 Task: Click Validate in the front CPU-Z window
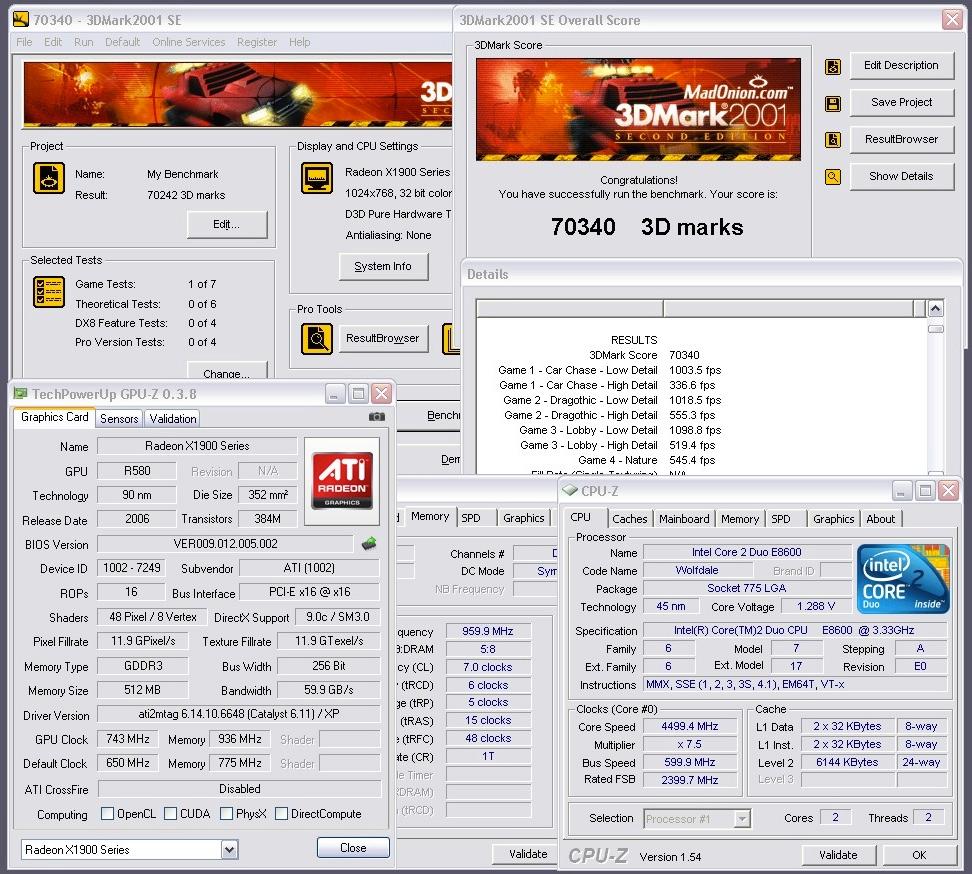point(838,855)
